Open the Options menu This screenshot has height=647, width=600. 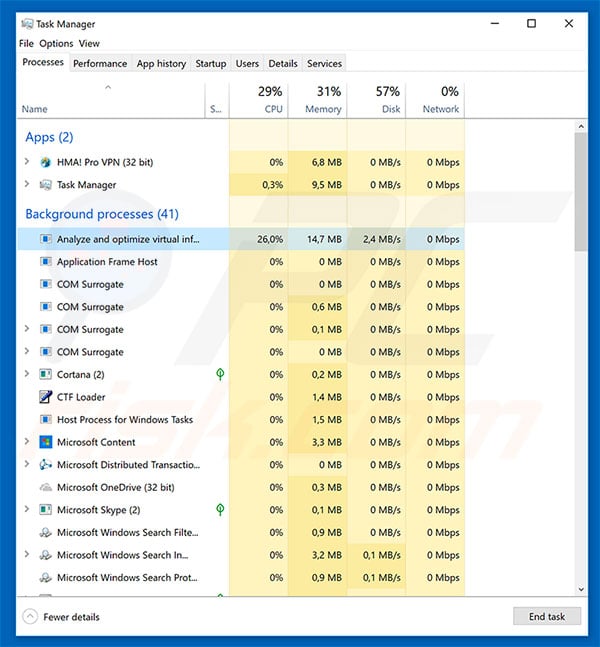pos(56,44)
